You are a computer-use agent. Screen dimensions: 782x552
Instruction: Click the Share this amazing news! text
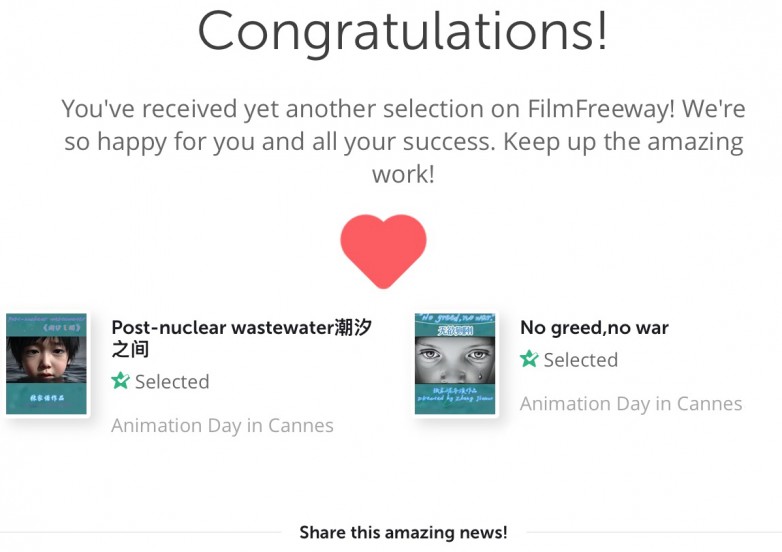click(403, 533)
